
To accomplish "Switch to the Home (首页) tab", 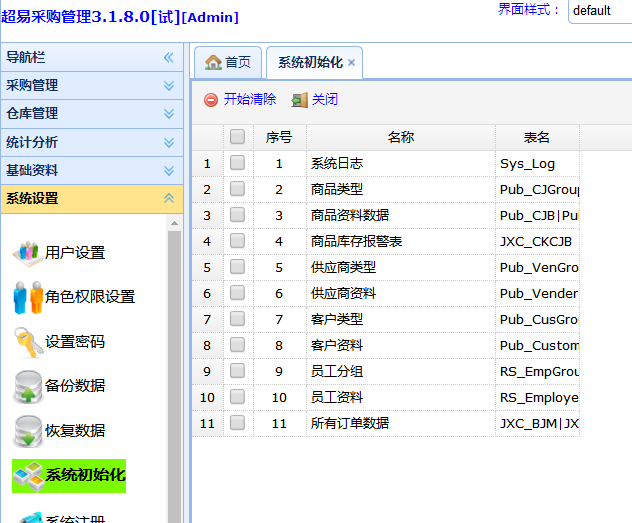I will [228, 62].
